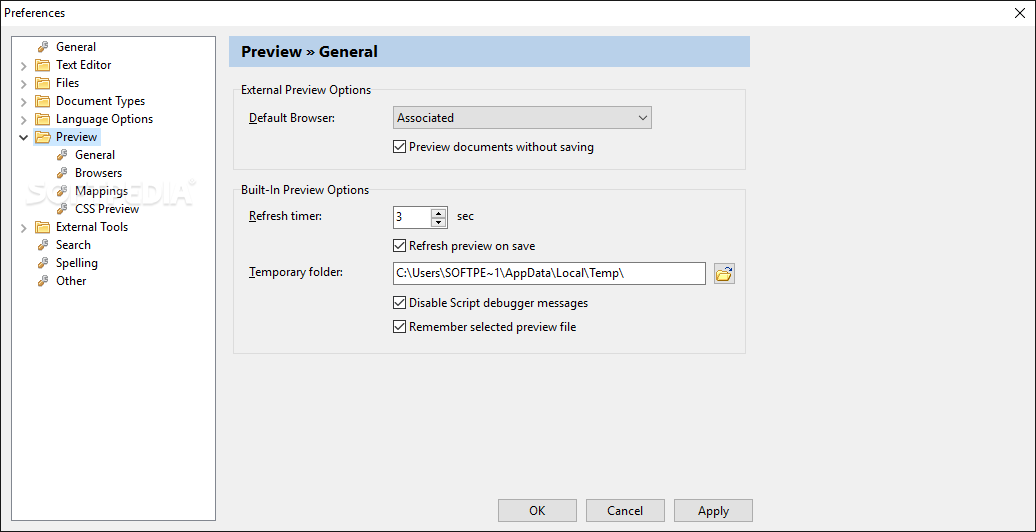
Task: Click the wrench icon next to CSS Preview
Action: pyautogui.click(x=62, y=209)
